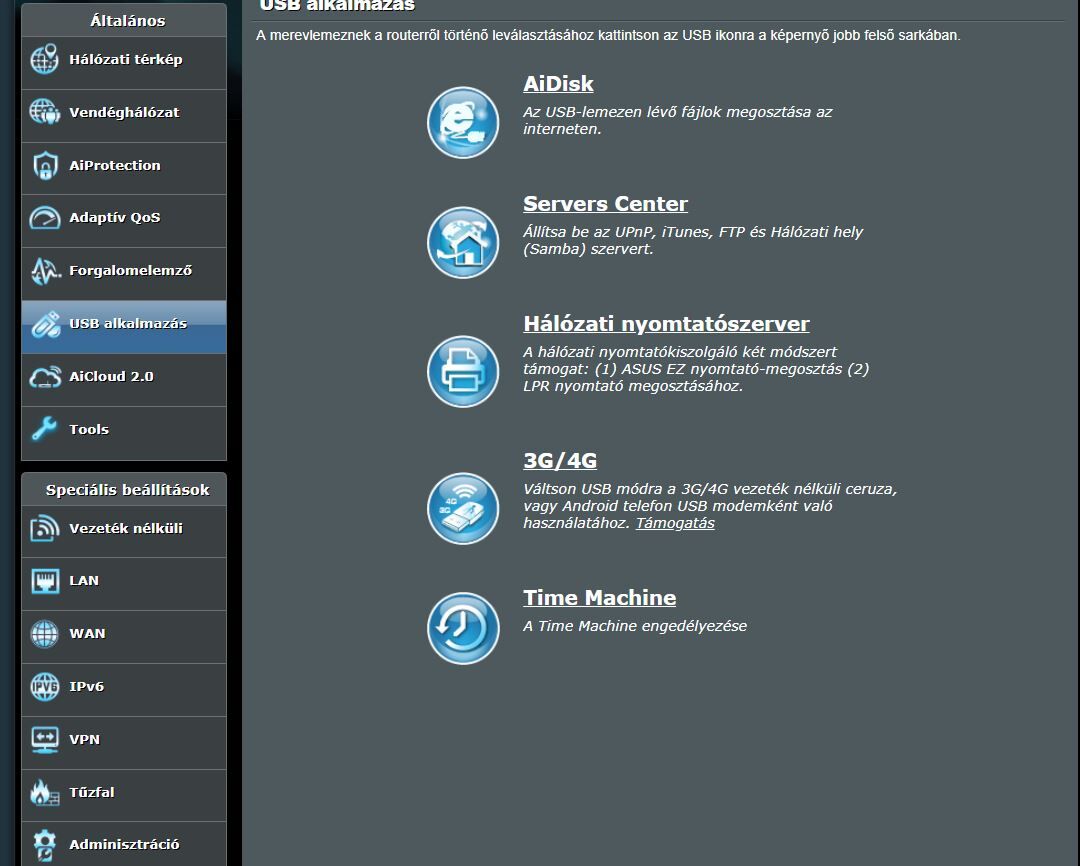The image size is (1080, 866).
Task: Click the Vendéghálózat guest network icon
Action: [44, 112]
